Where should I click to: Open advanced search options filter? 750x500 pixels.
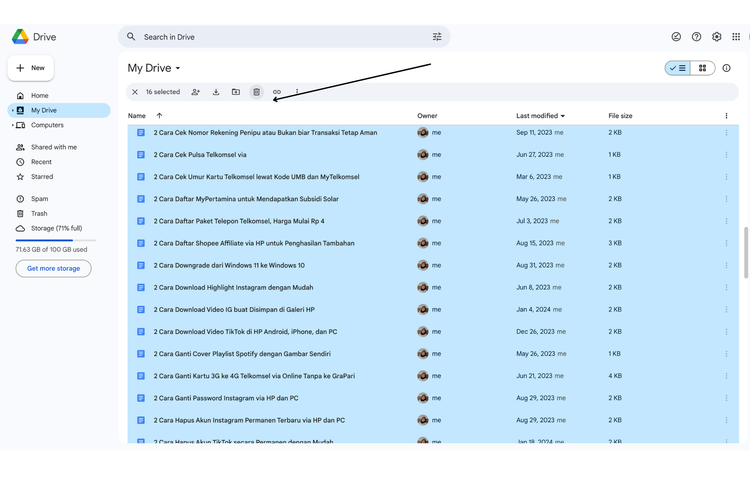click(x=437, y=37)
